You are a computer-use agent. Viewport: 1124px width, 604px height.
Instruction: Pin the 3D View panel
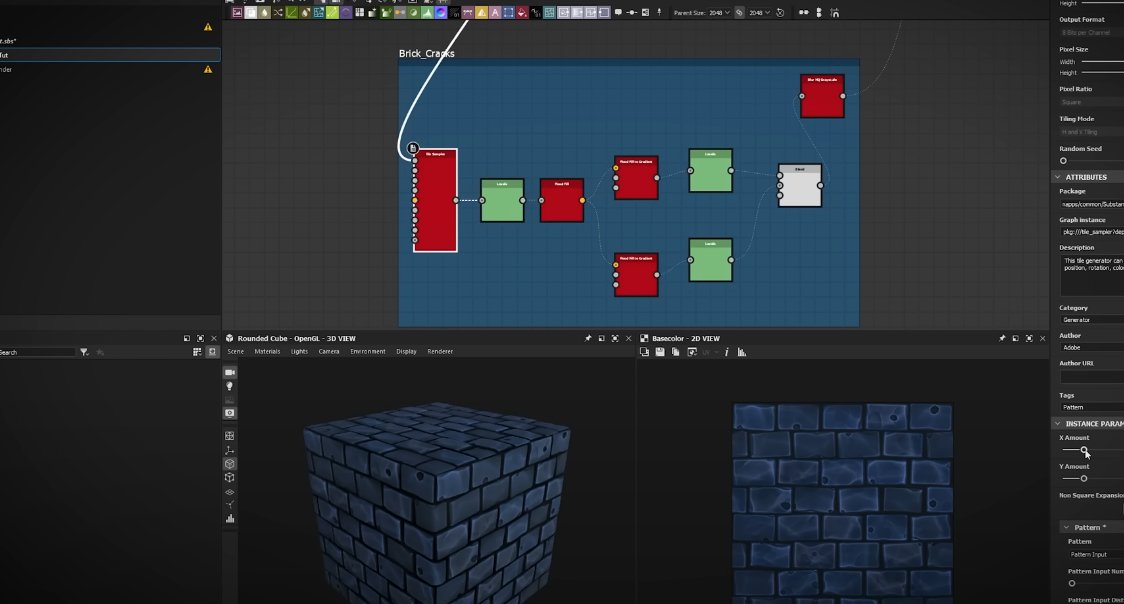(x=588, y=338)
